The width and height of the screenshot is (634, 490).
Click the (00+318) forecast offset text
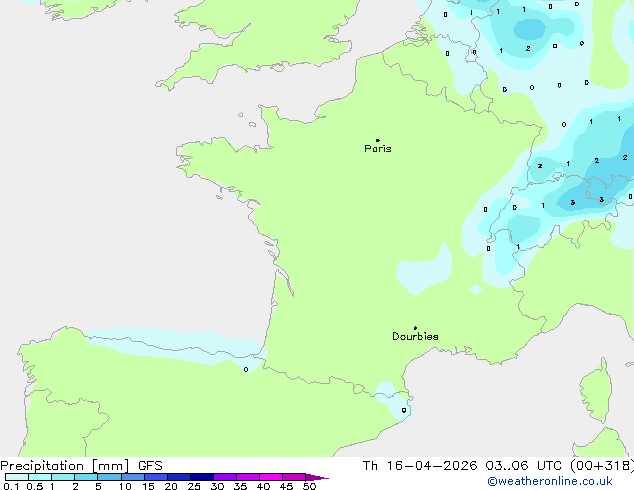[x=602, y=466]
